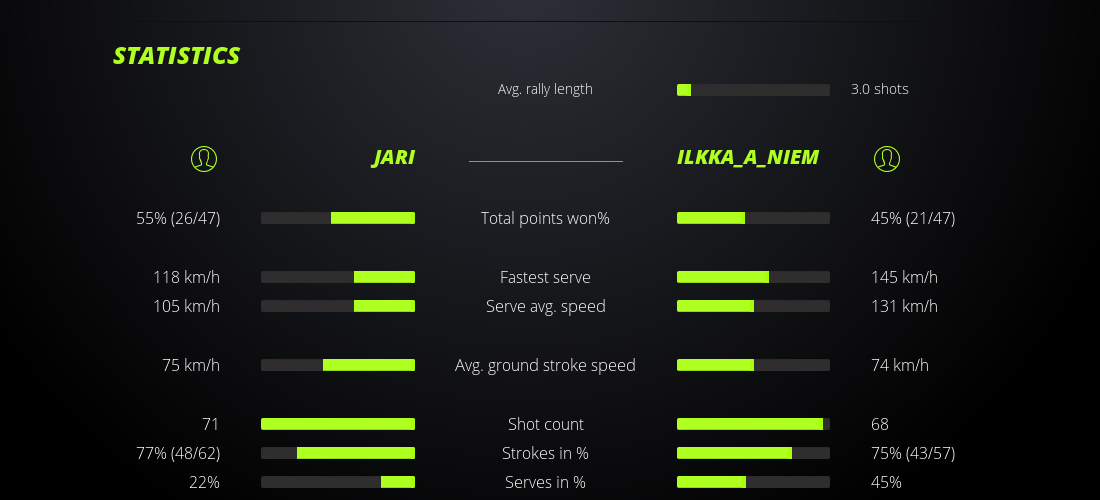Image resolution: width=1100 pixels, height=500 pixels.
Task: Click Jari's 55% (26/47) points value
Action: click(178, 218)
